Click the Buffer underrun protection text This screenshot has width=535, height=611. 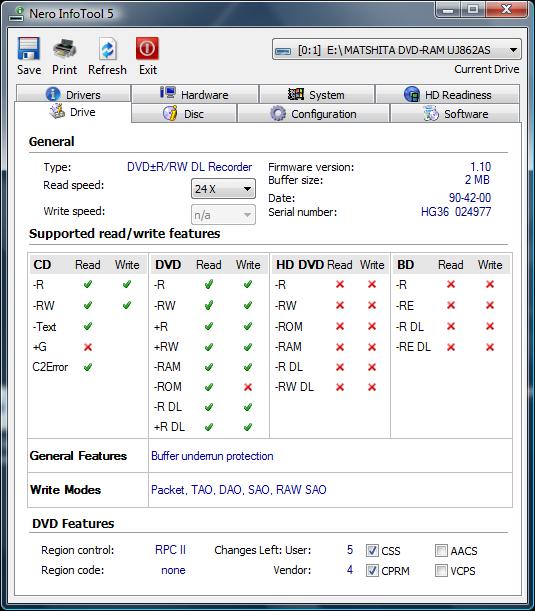click(212, 456)
